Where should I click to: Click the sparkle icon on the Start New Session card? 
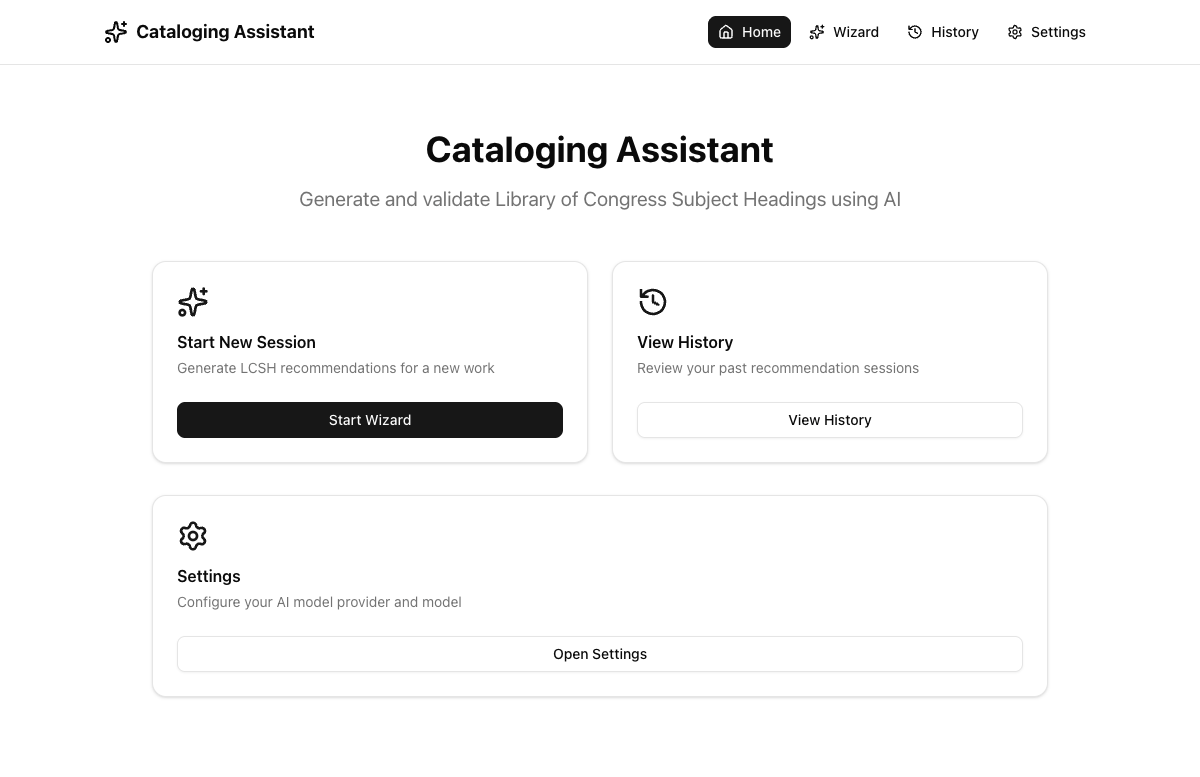tap(193, 302)
